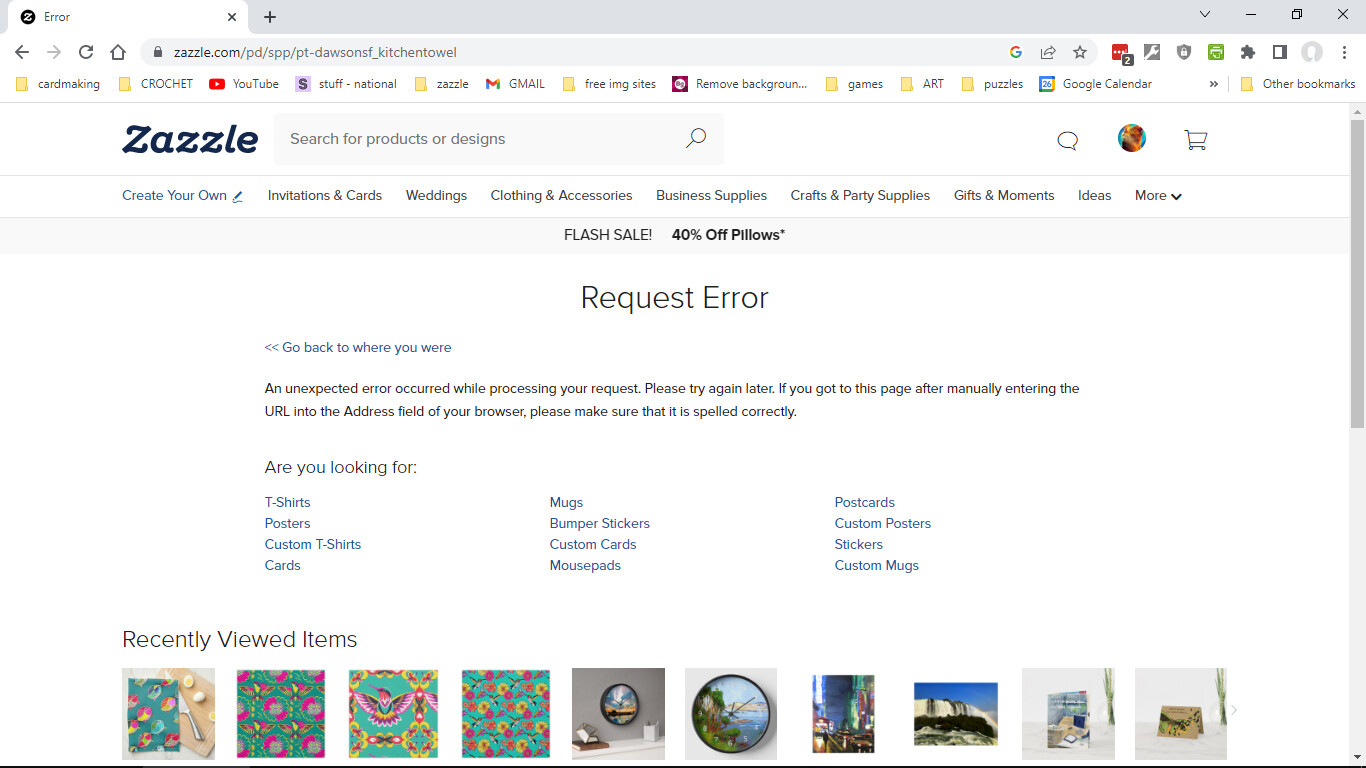The image size is (1366, 768).
Task: Open Invitations & Cards menu
Action: click(325, 196)
